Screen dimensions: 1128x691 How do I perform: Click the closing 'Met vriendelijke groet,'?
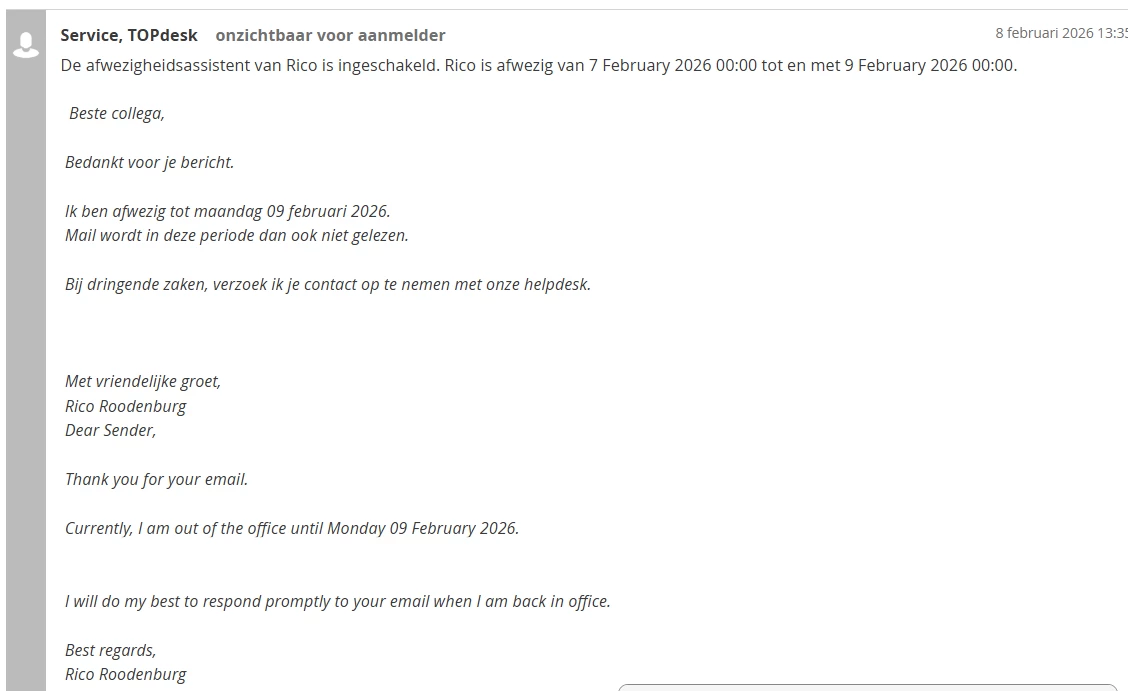(x=143, y=381)
